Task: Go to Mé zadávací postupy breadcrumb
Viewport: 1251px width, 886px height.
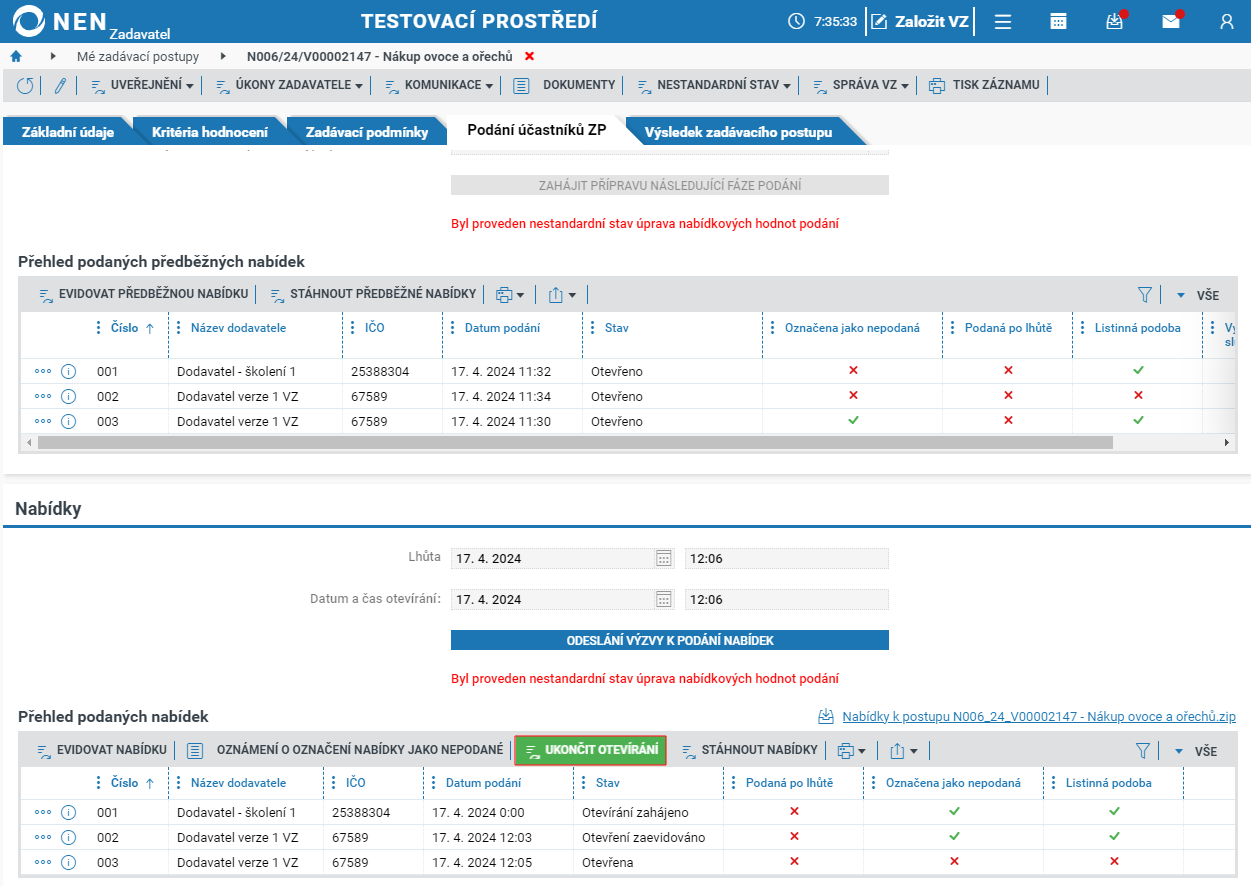Action: coord(138,56)
